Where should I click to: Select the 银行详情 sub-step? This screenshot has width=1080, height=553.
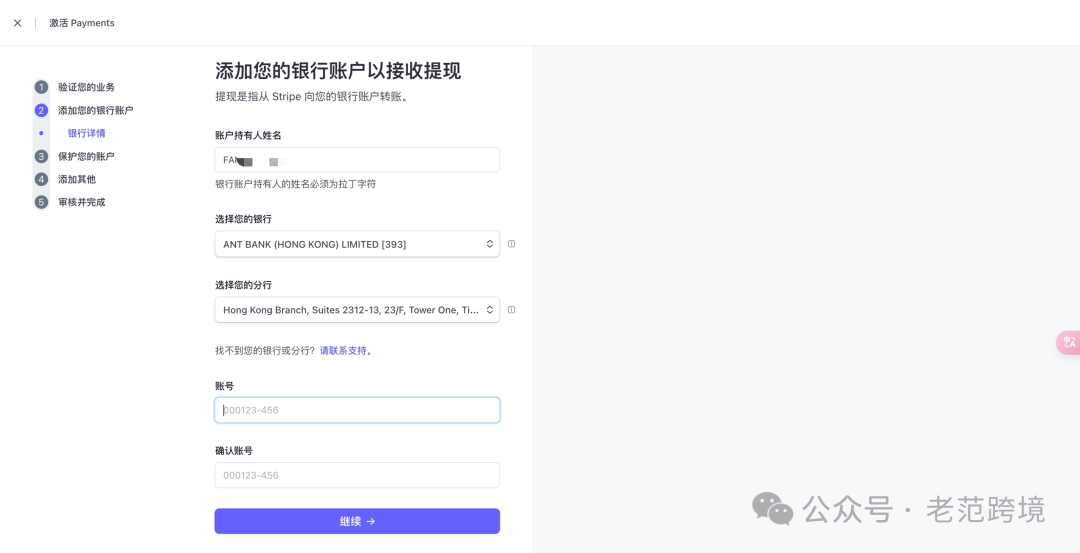(87, 134)
